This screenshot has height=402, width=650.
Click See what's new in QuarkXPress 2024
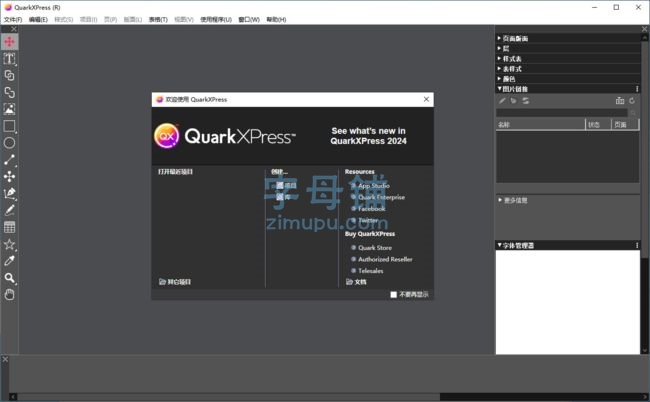point(369,136)
